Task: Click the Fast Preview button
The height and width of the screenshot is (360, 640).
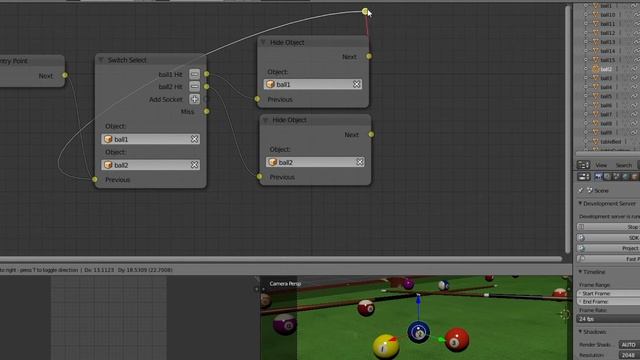Action: [608, 259]
